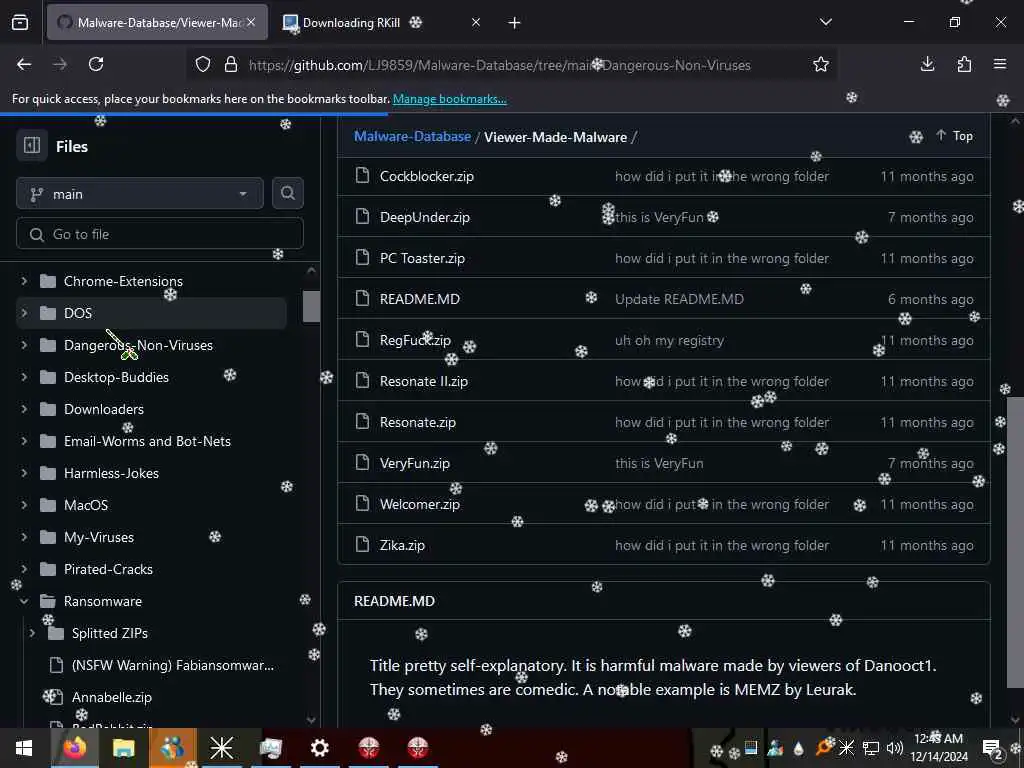This screenshot has width=1024, height=768.
Task: Go back to the previous page
Action: tap(24, 64)
